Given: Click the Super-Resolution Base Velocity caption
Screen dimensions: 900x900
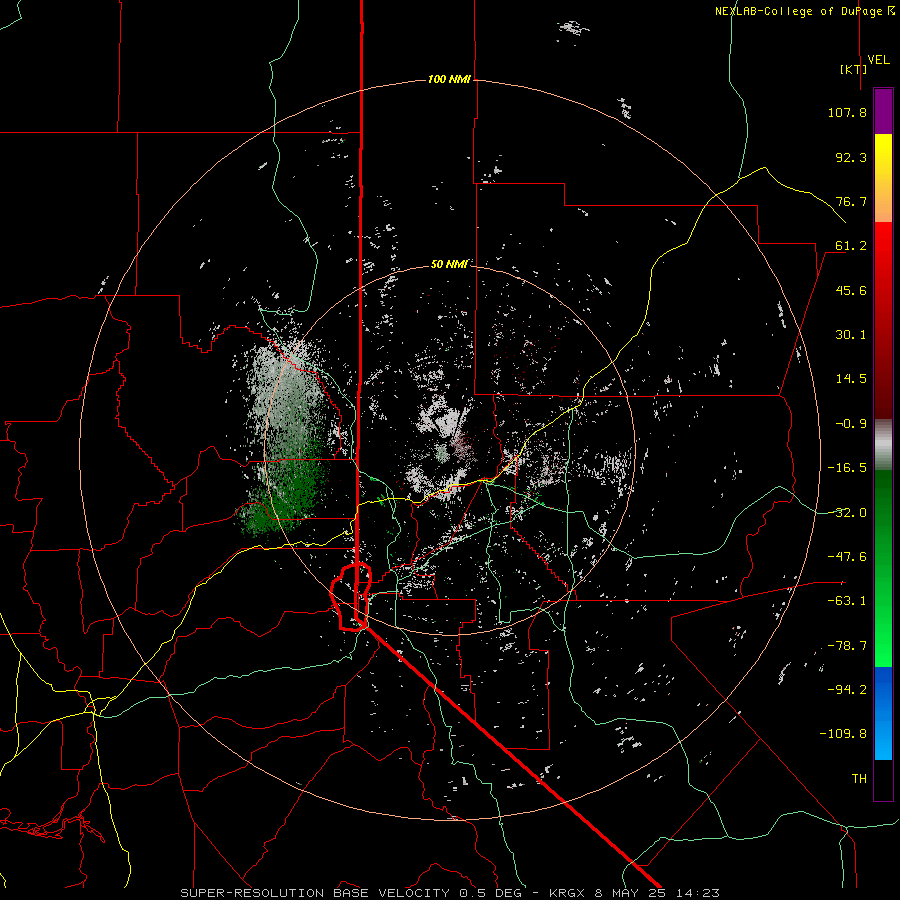Looking at the screenshot, I should click(449, 893).
